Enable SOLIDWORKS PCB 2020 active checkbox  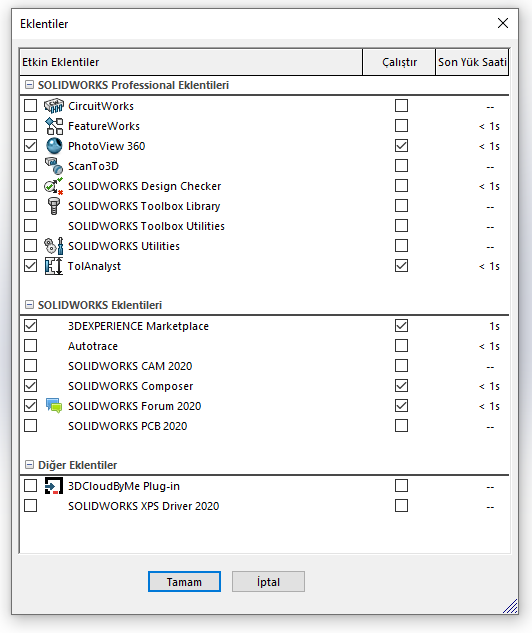click(31, 426)
